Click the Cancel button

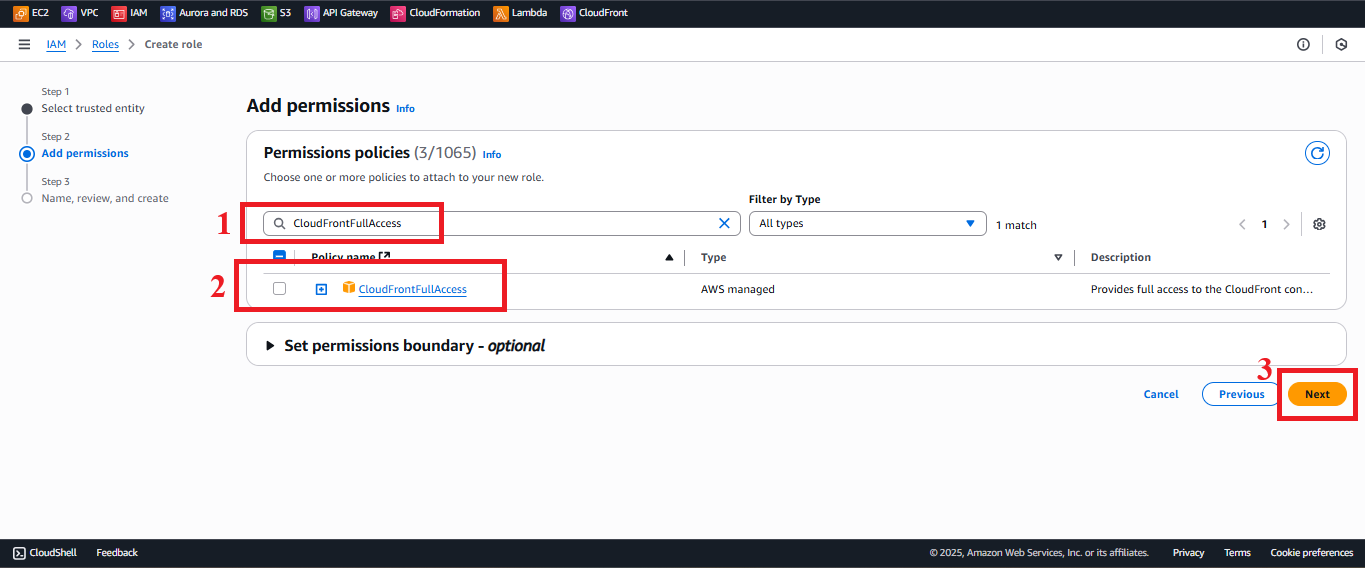coord(1161,394)
